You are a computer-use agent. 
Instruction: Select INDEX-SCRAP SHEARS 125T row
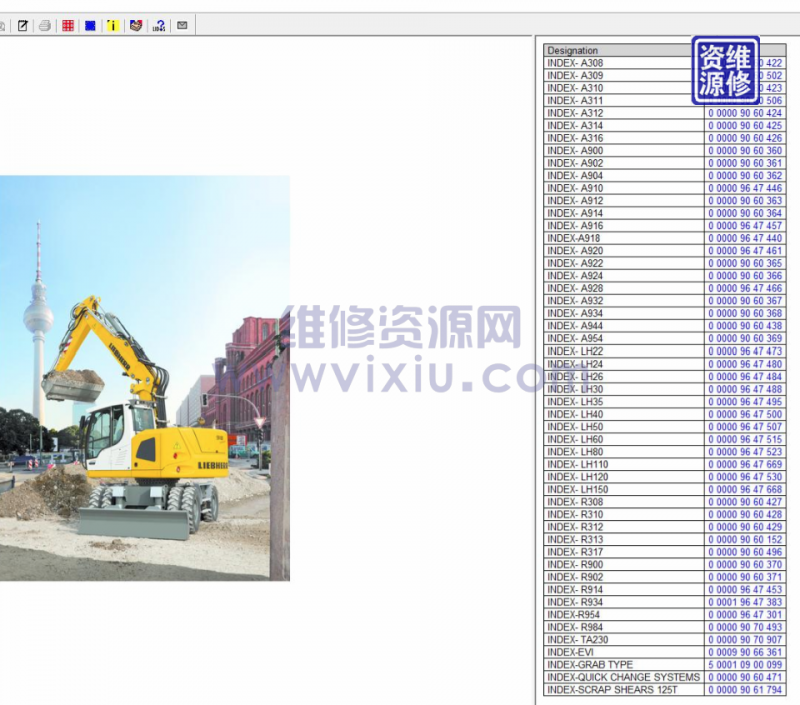(x=611, y=690)
